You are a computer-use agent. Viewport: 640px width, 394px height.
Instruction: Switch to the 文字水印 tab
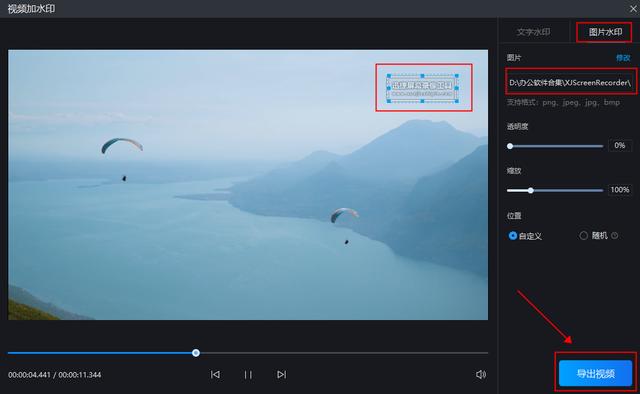533,32
